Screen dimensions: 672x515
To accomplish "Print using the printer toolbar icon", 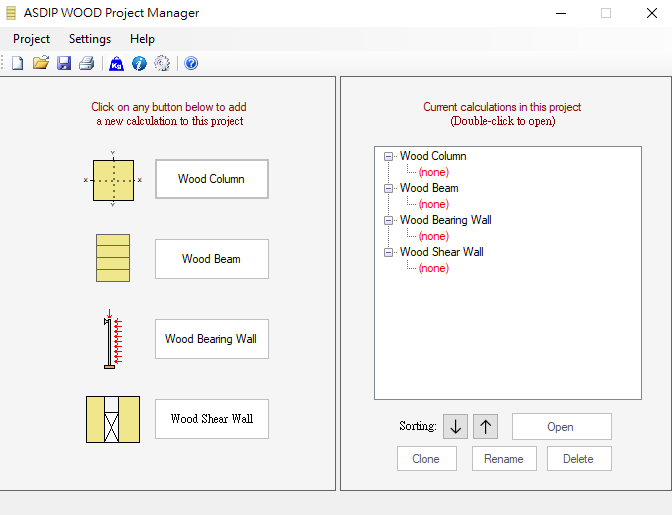I will (x=87, y=63).
